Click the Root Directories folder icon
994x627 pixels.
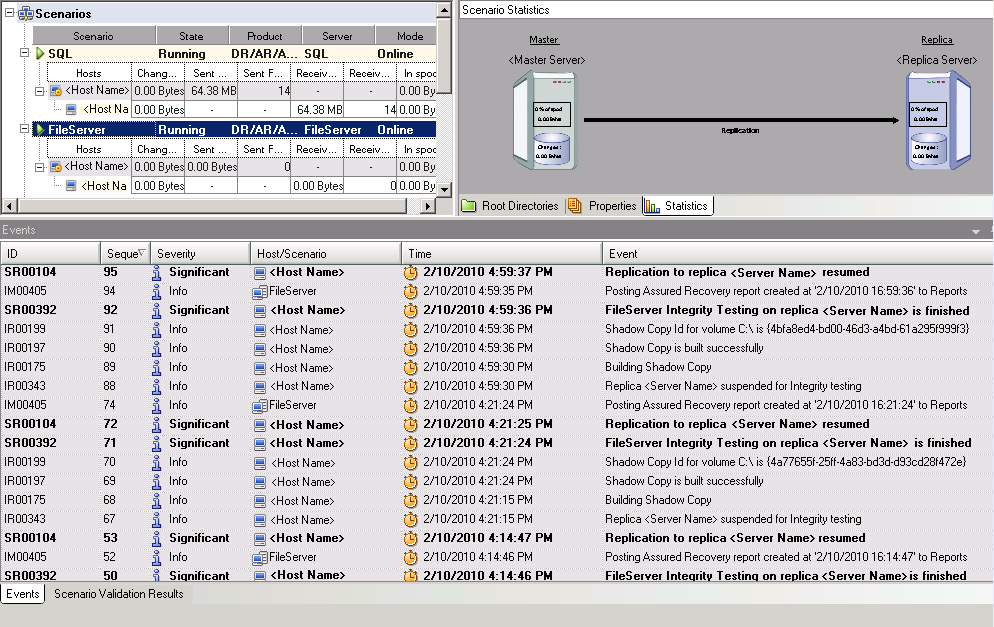pyautogui.click(x=470, y=204)
